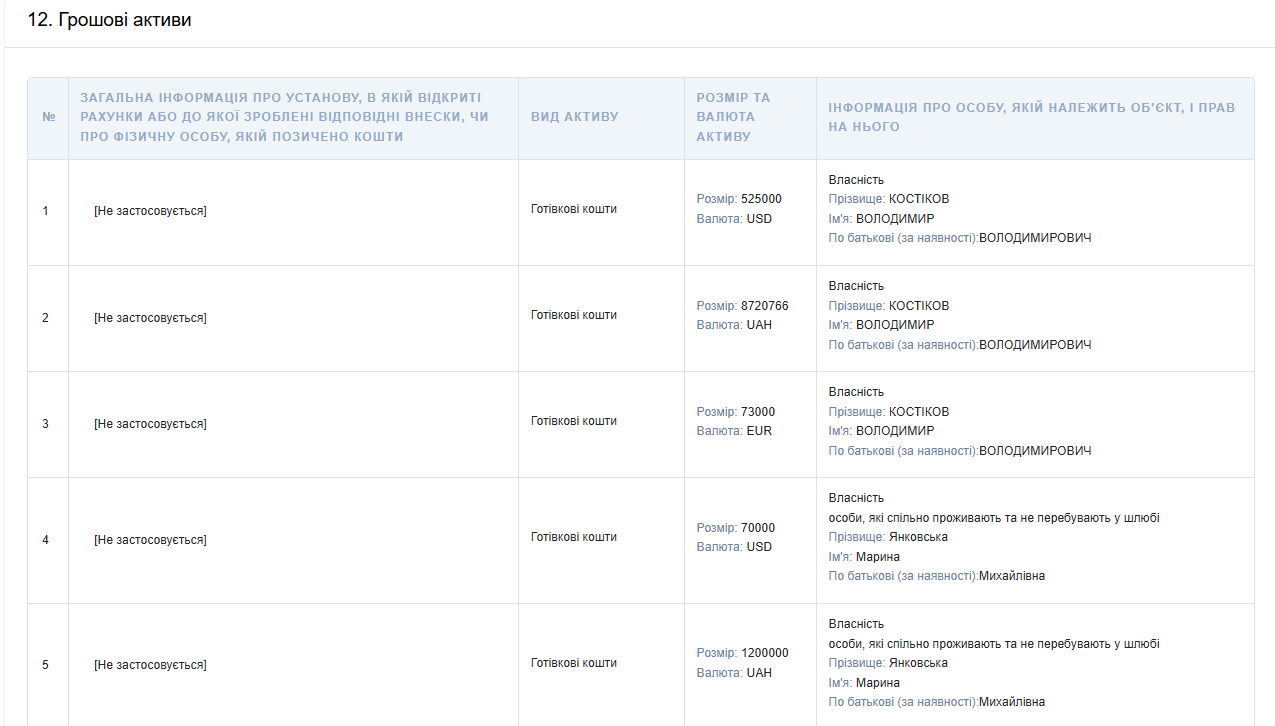Click "[Не застосовується]" in row 1
The image size is (1275, 726).
pyautogui.click(x=150, y=211)
